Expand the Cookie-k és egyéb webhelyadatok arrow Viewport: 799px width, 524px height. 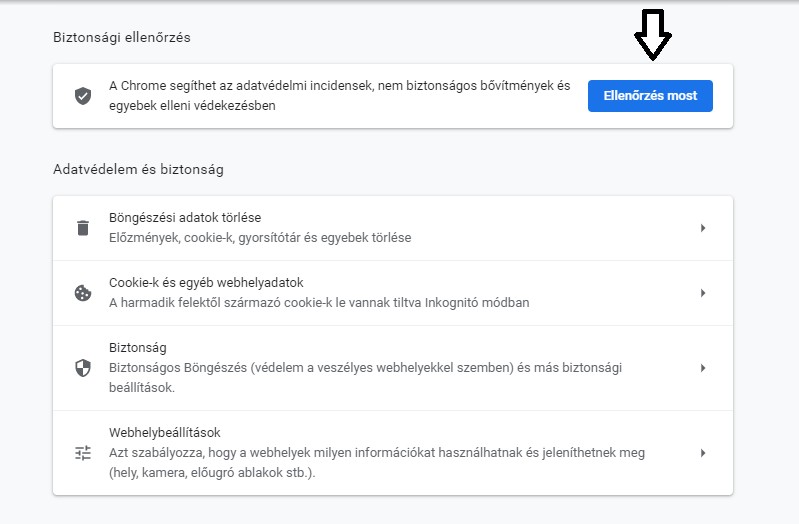coord(703,293)
